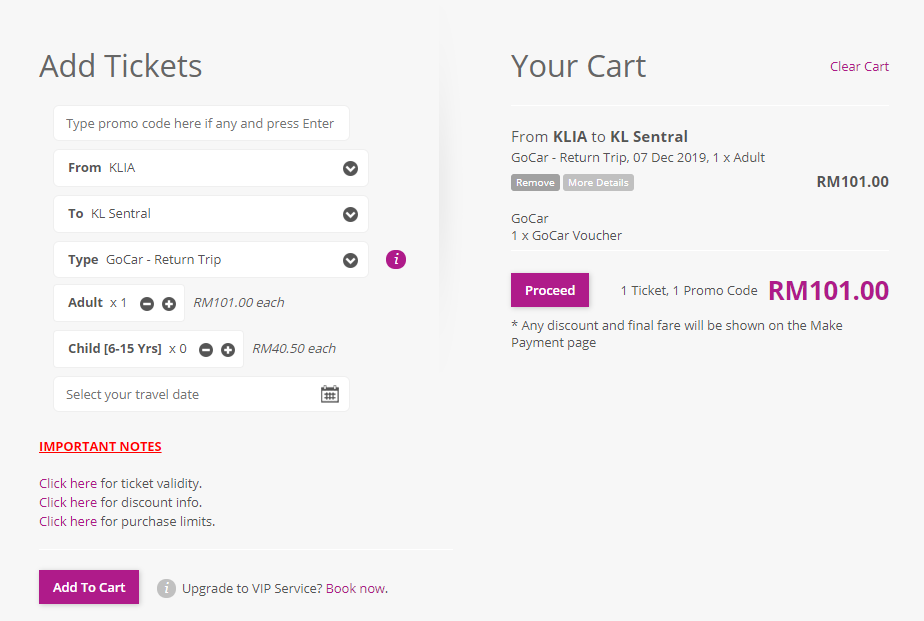Click here link for ticket validity
The image size is (924, 621).
[x=68, y=483]
